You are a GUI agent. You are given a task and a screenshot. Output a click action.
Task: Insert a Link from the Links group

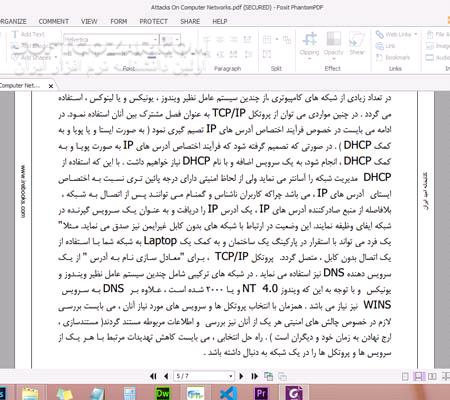point(385,46)
